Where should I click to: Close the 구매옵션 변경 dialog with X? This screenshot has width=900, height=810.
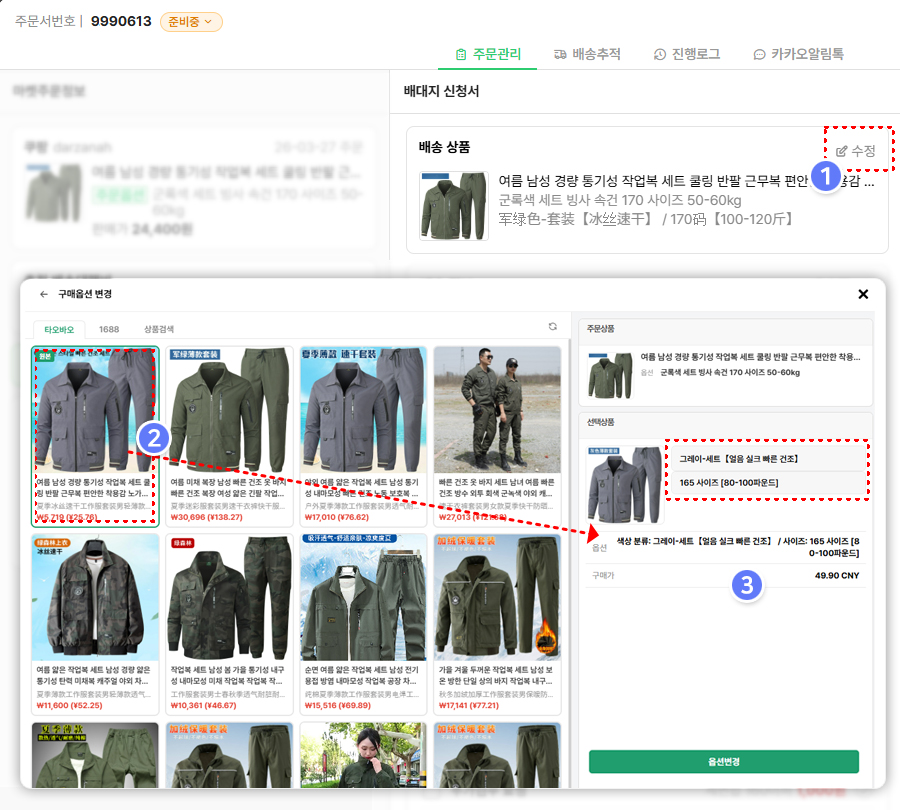tap(863, 294)
